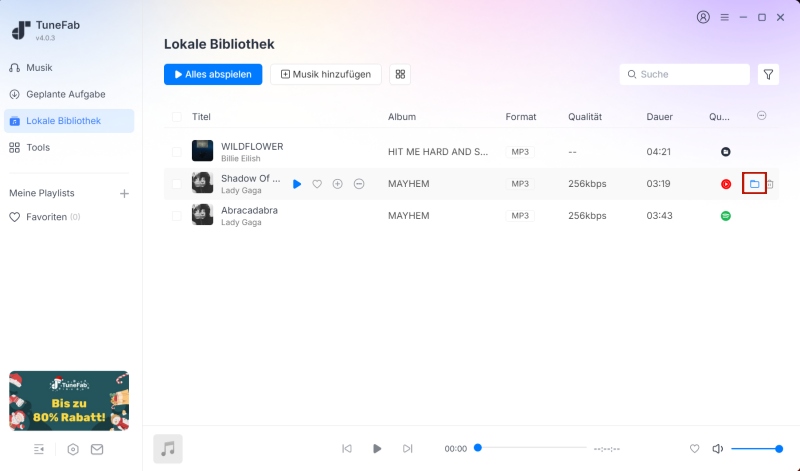
Task: Click the HIT ME HARD AND S... album cell
Action: point(438,152)
